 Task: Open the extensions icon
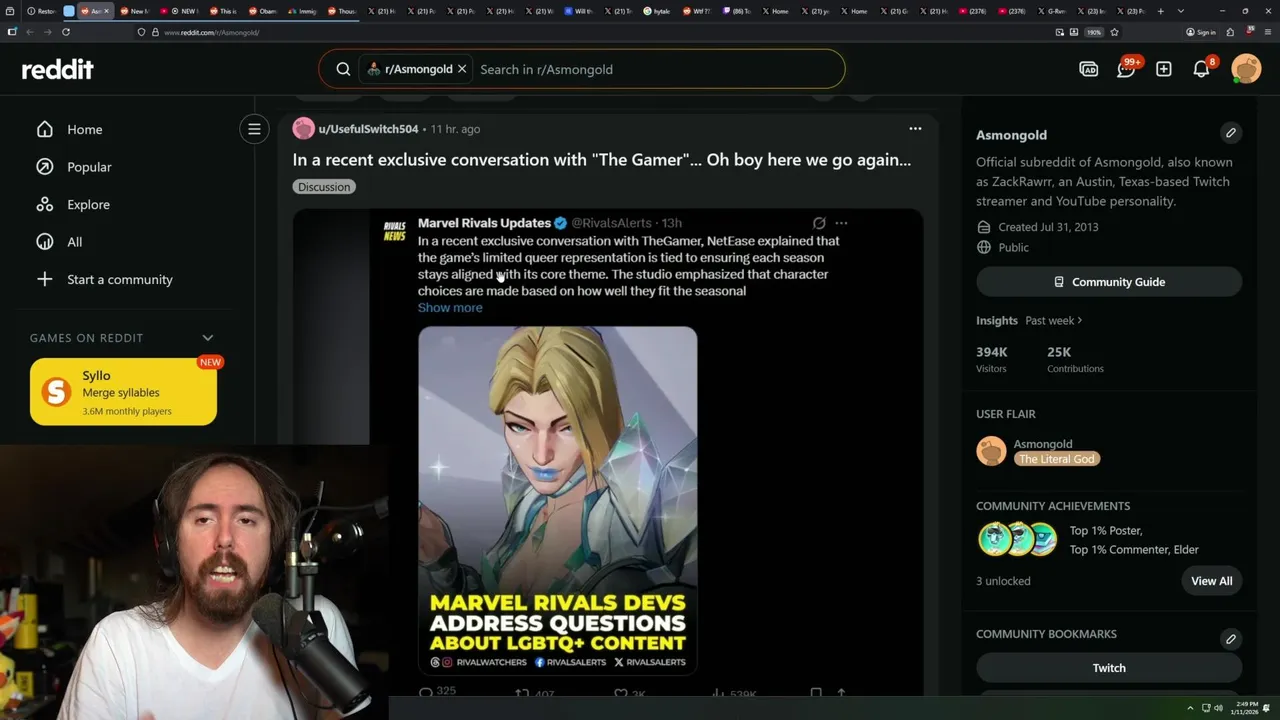(1230, 32)
